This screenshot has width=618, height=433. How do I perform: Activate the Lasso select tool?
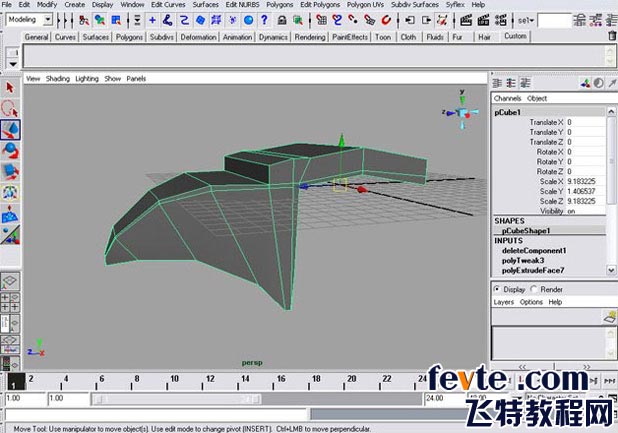click(10, 108)
